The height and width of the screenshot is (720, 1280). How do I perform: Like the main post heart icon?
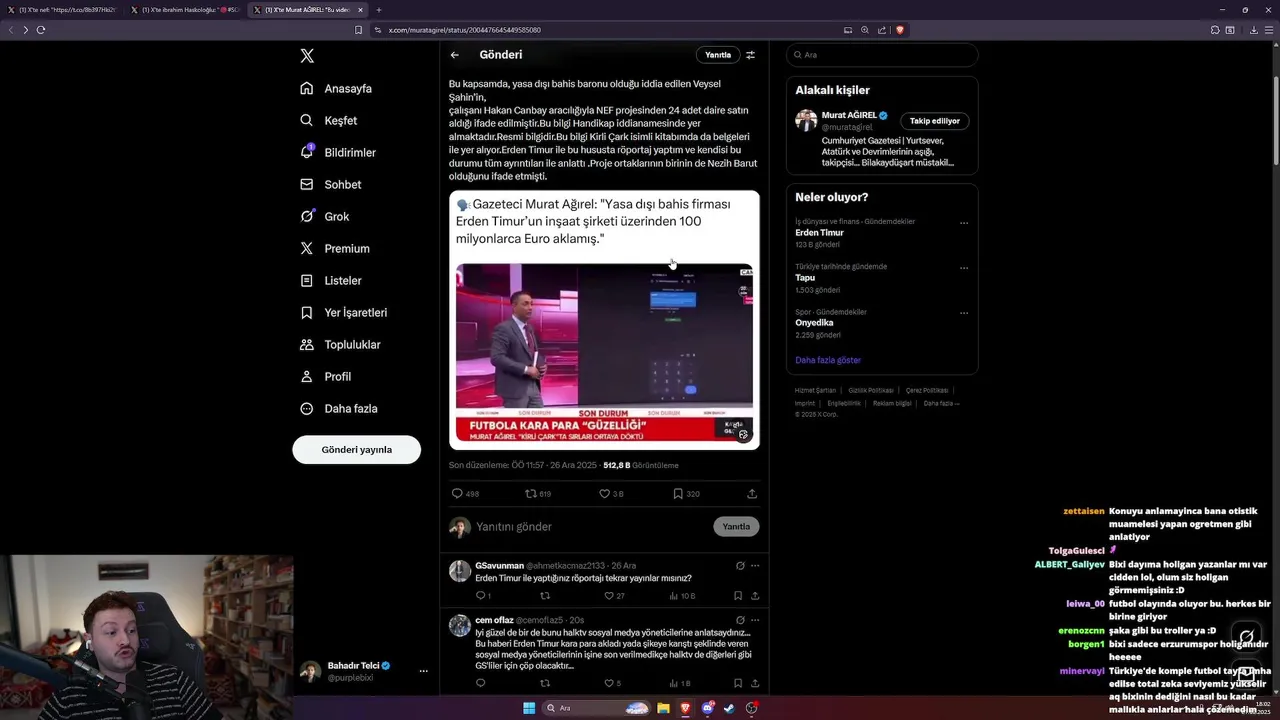click(x=604, y=494)
